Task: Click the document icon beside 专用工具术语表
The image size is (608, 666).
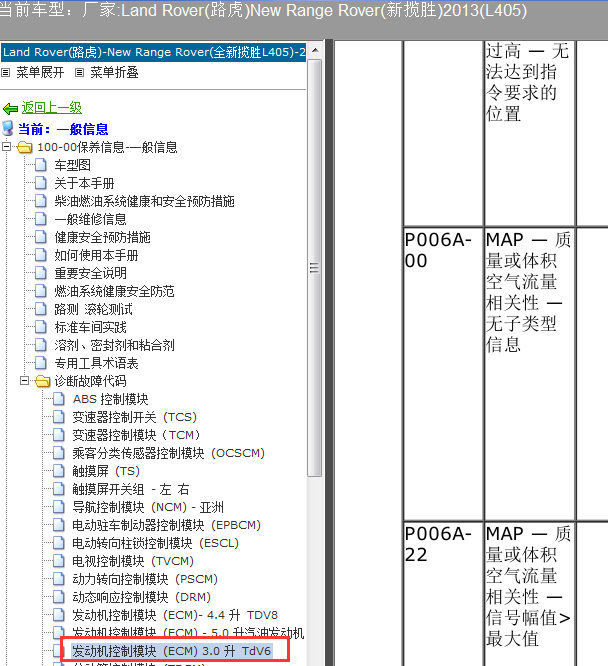Action: pyautogui.click(x=40, y=363)
